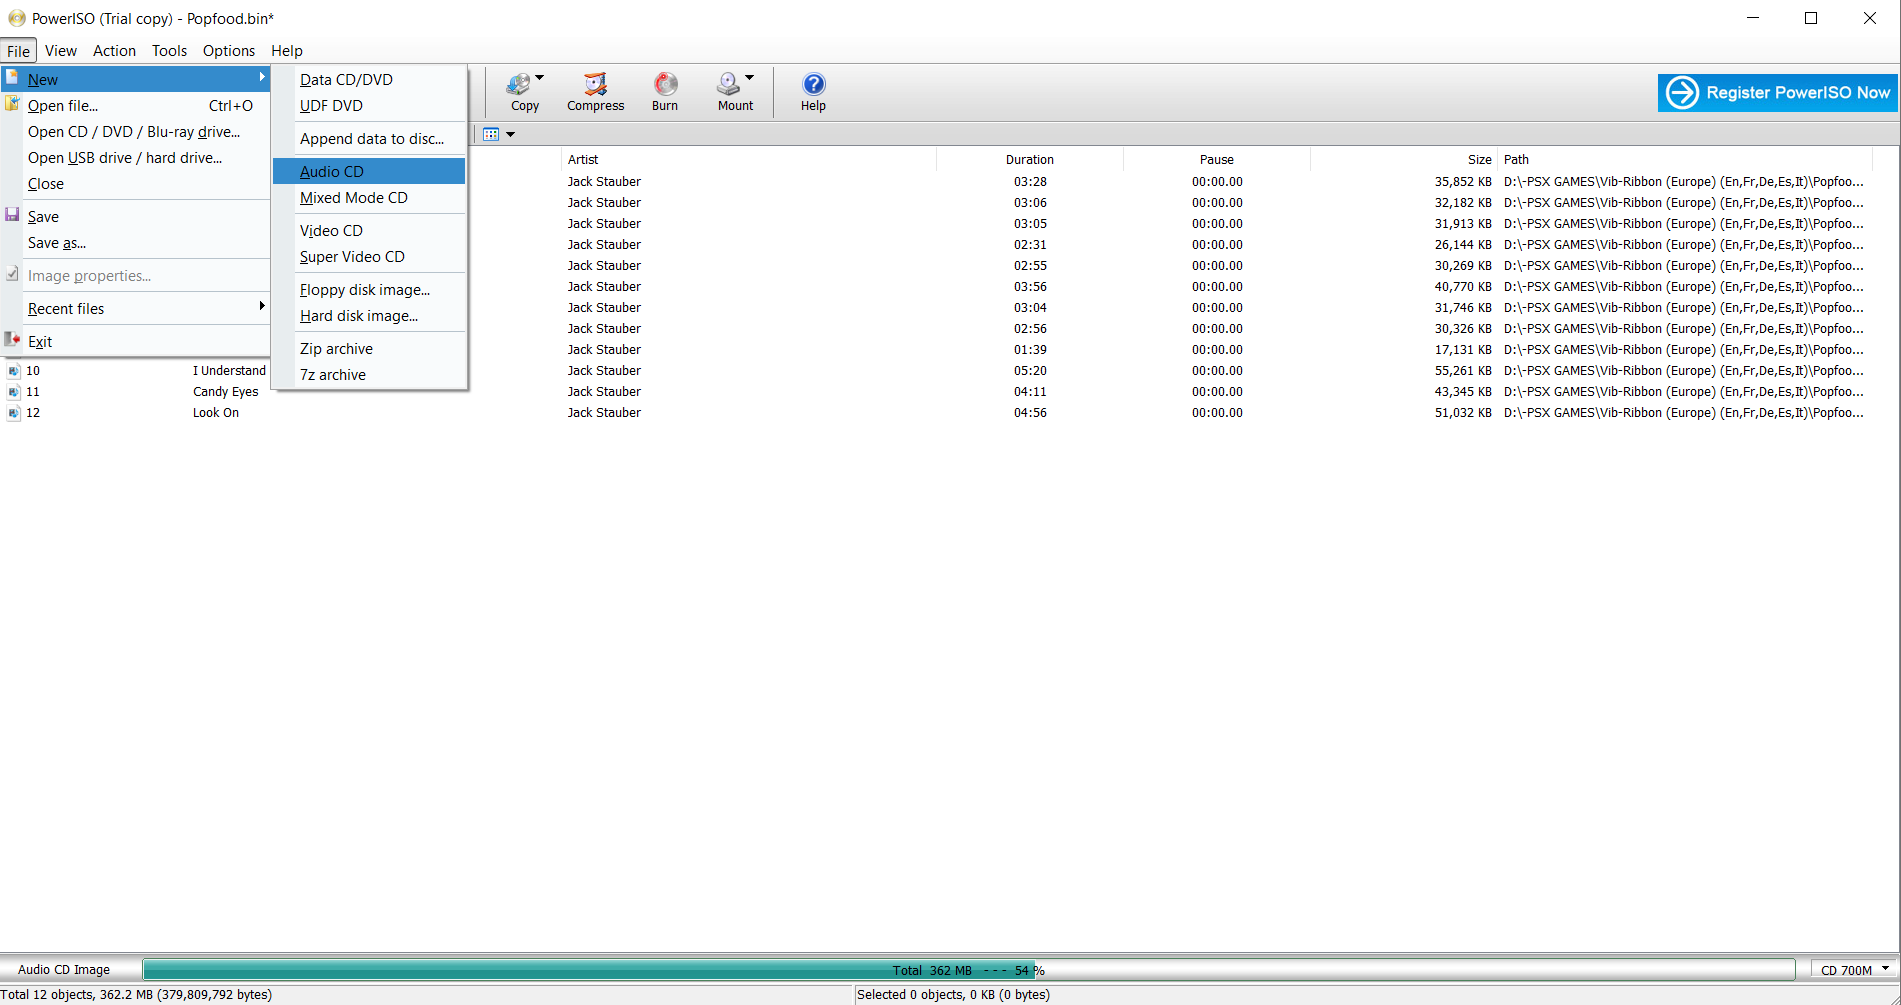Select Save as in the File menu

pyautogui.click(x=136, y=243)
